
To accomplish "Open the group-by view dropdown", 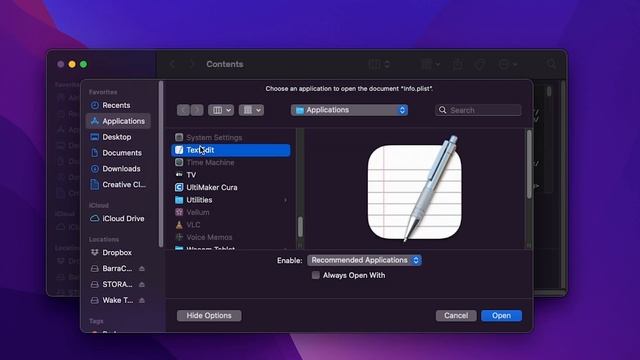I will (x=251, y=110).
